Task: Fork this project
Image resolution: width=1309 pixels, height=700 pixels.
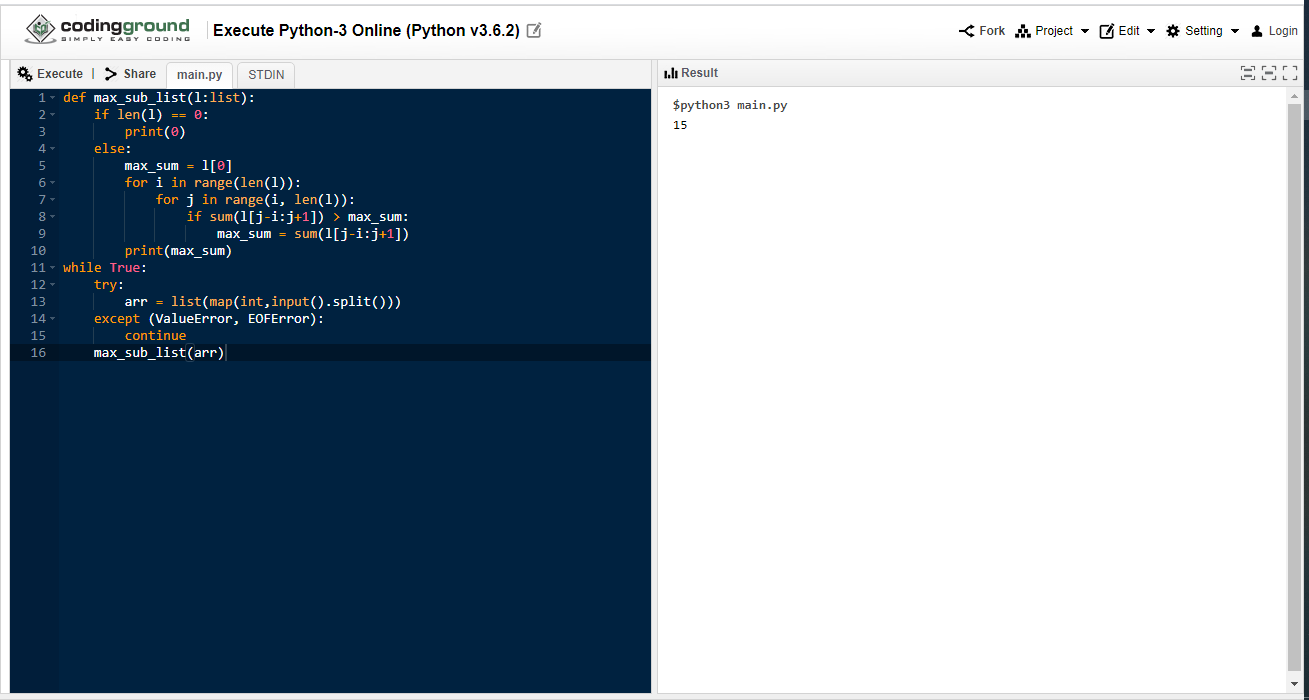Action: point(982,31)
